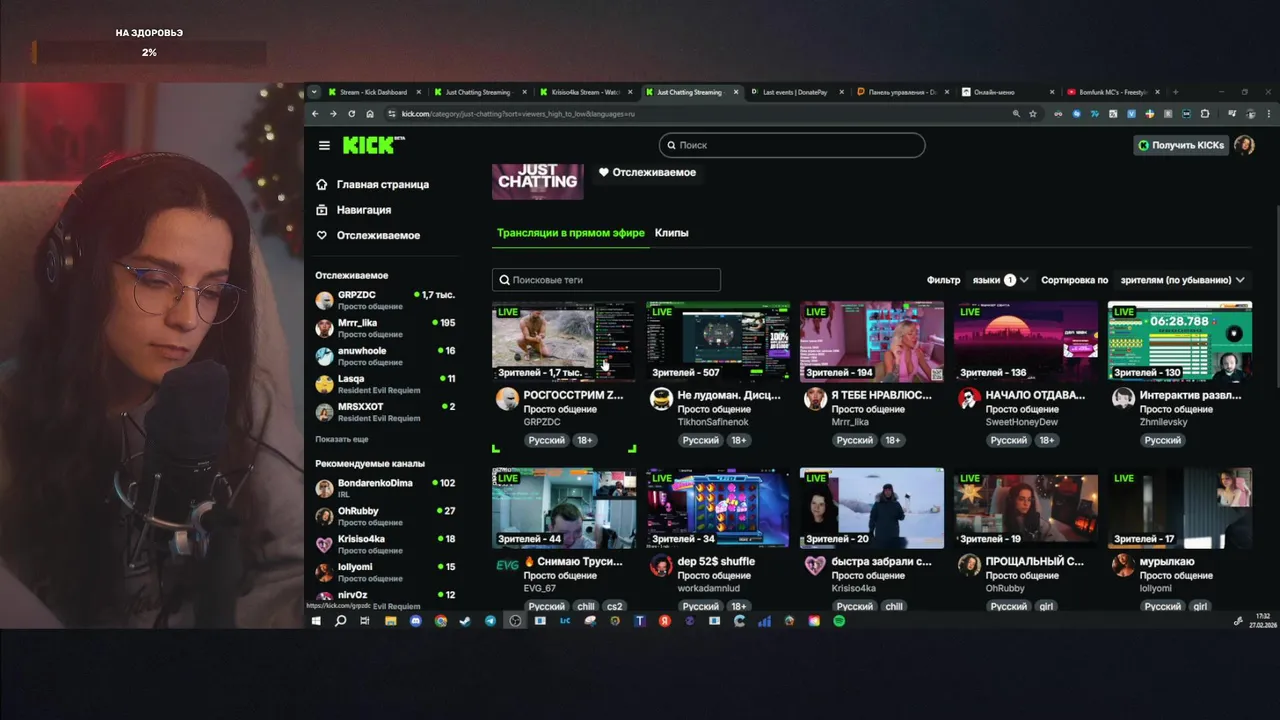The image size is (1280, 720).
Task: Click the browser back arrow
Action: 316,114
